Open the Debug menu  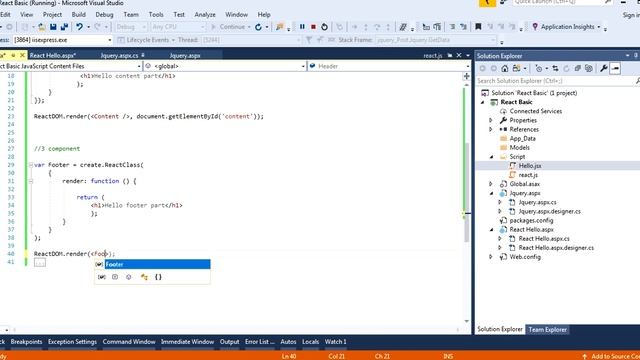(104, 15)
